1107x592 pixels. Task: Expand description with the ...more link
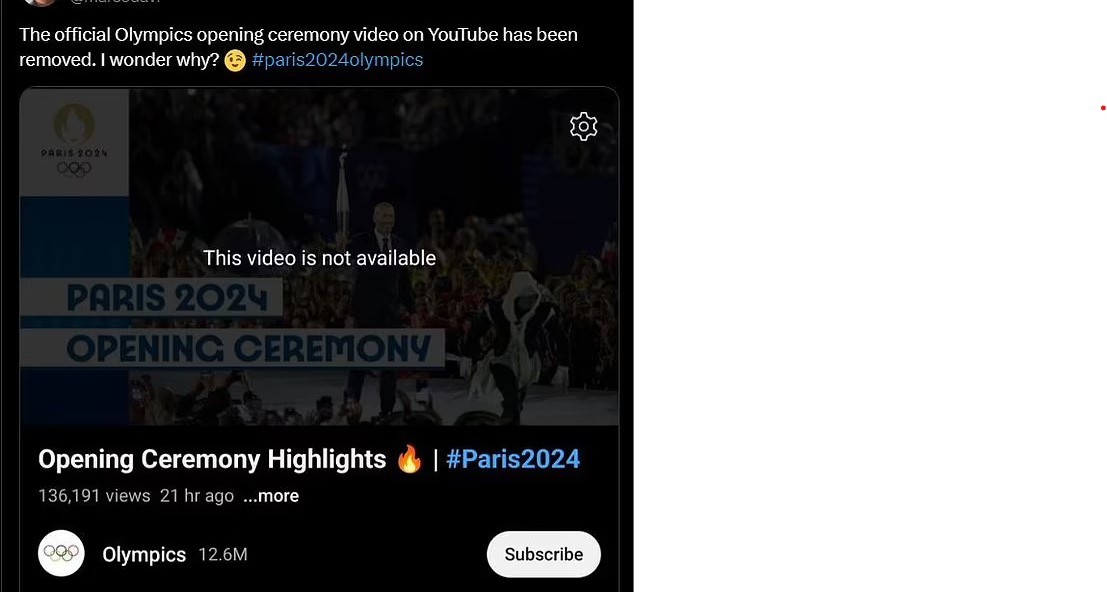pos(271,496)
